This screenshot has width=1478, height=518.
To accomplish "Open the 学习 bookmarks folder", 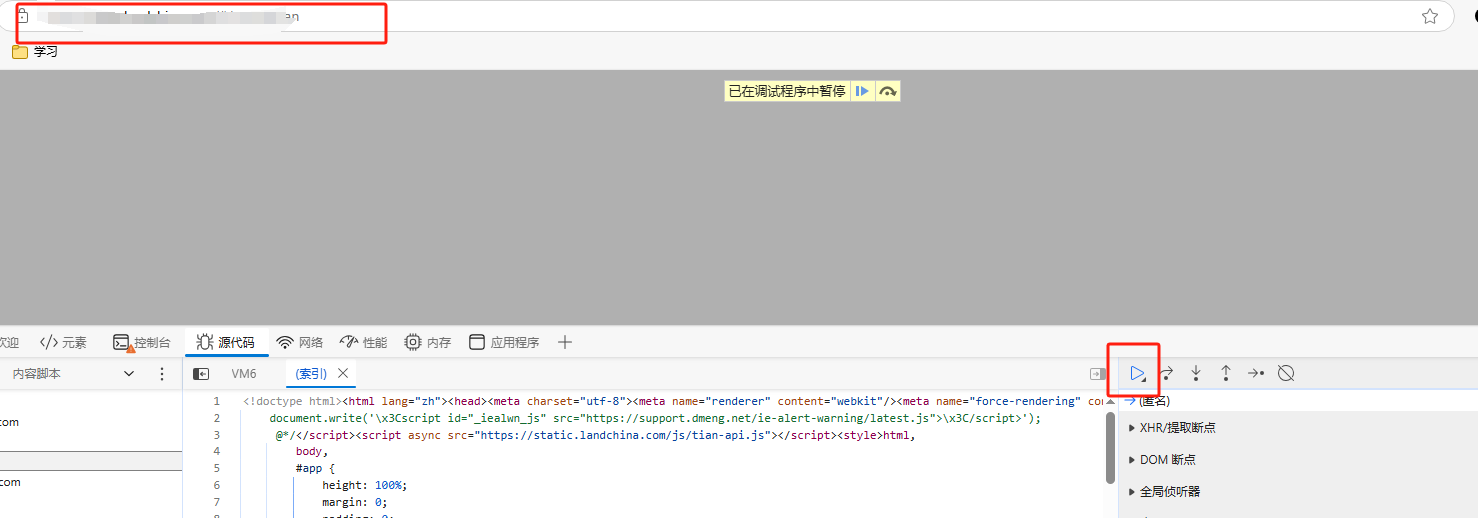I will coord(35,51).
